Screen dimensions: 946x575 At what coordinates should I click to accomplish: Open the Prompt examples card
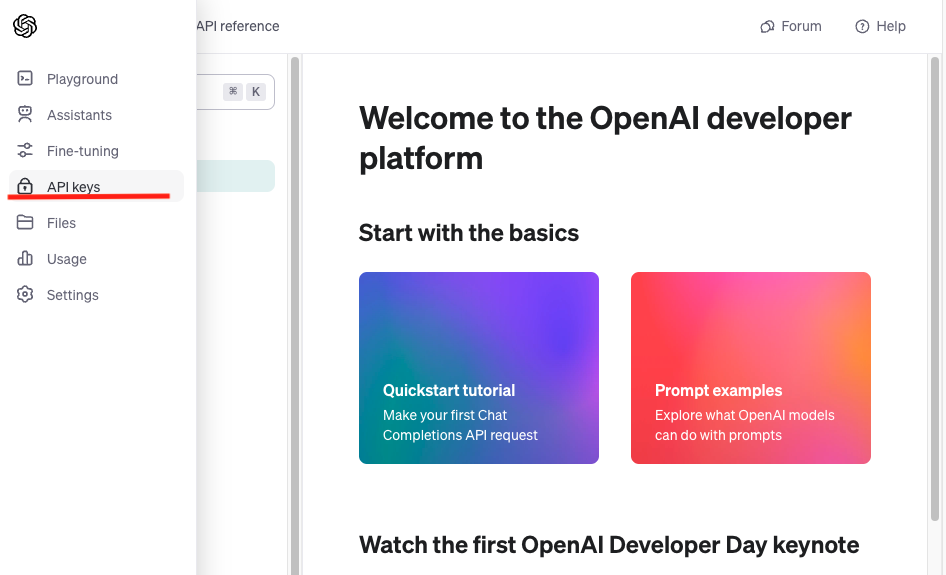pos(751,367)
